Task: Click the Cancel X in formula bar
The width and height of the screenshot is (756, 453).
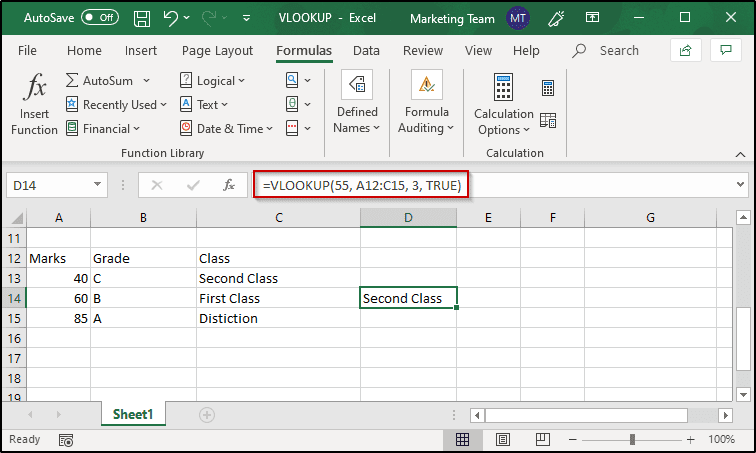Action: (157, 185)
